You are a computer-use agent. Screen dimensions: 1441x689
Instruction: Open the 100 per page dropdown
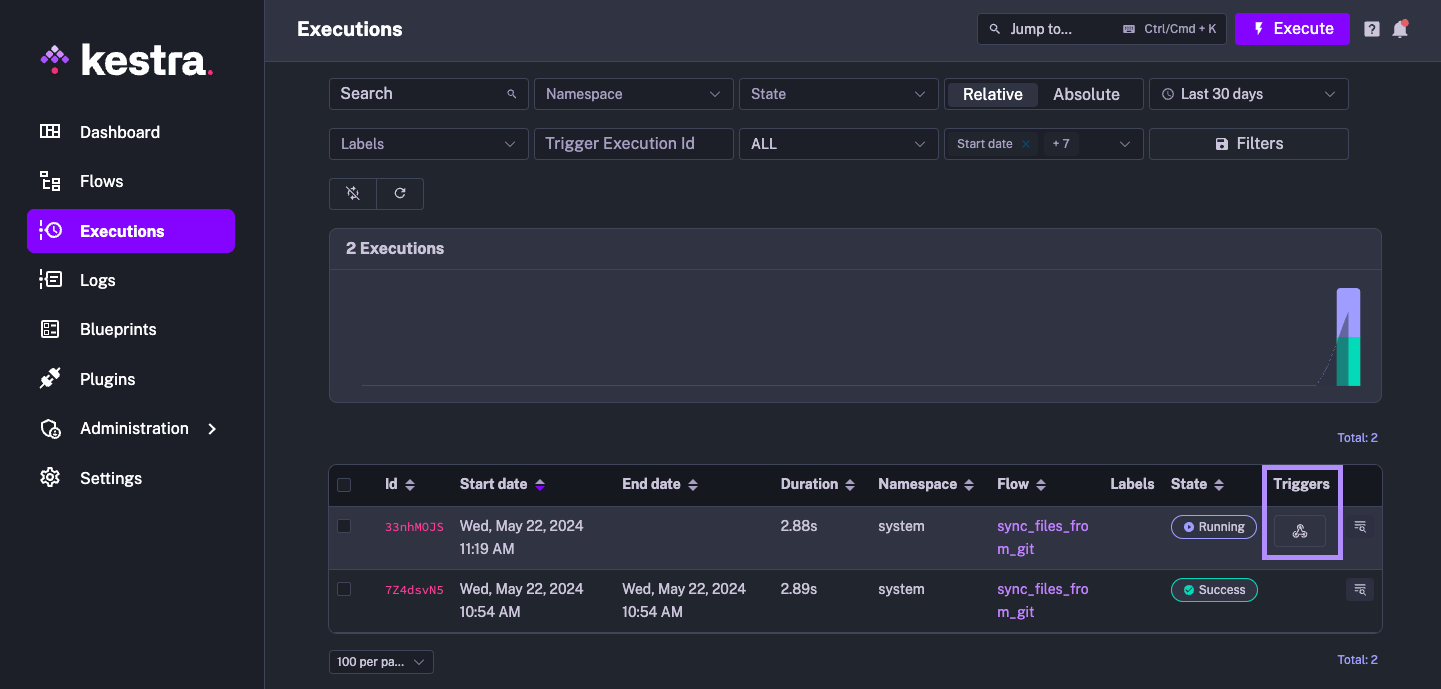click(381, 661)
